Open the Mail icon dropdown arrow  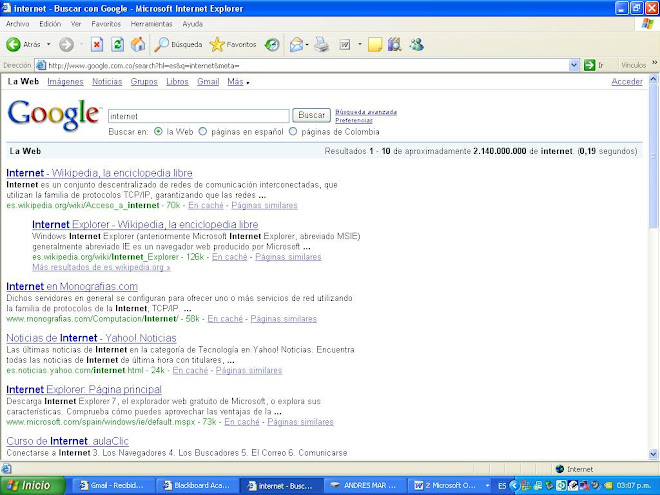click(x=307, y=44)
